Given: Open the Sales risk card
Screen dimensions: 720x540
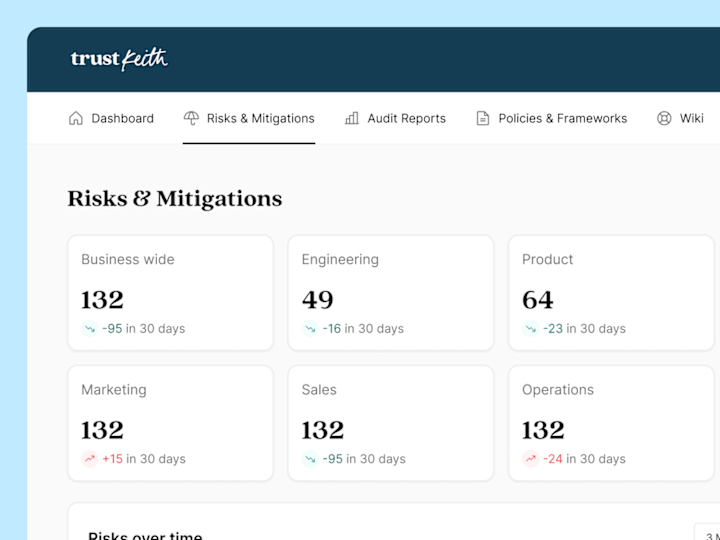Looking at the screenshot, I should pos(391,423).
